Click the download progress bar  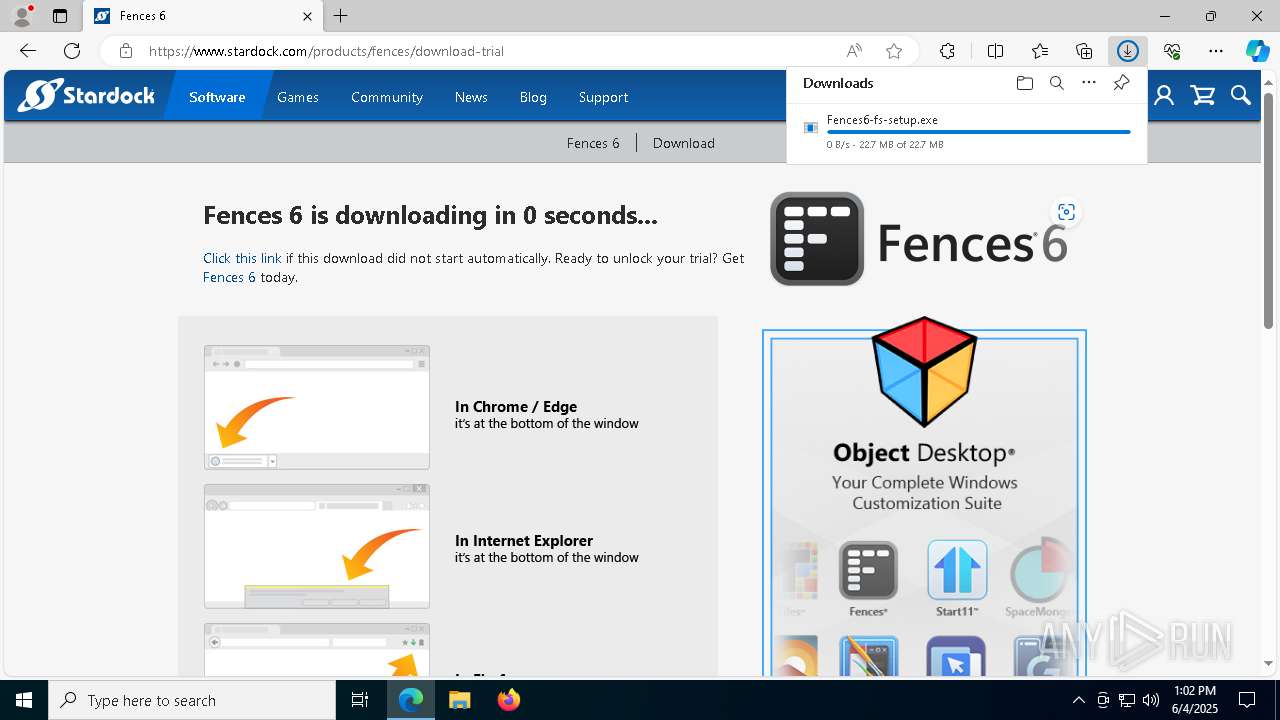978,132
